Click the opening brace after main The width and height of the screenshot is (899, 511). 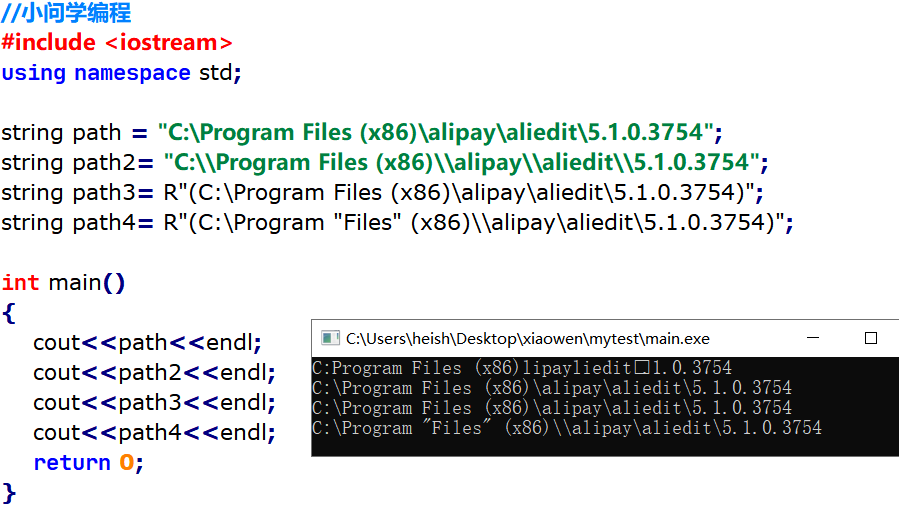(x=9, y=313)
